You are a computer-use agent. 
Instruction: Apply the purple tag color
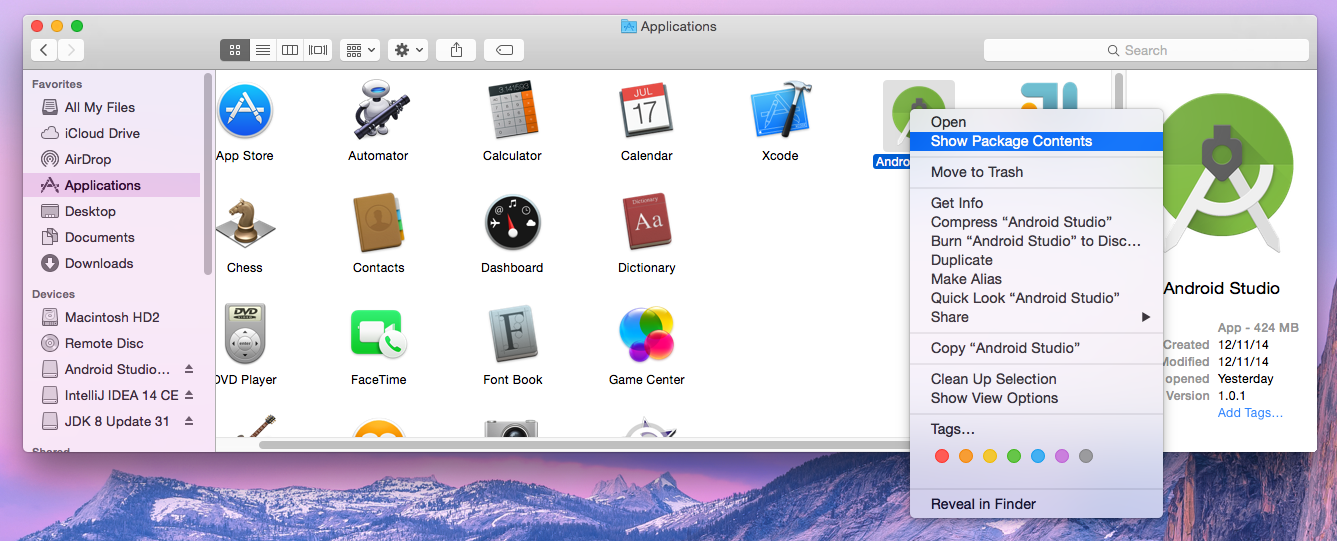1062,456
